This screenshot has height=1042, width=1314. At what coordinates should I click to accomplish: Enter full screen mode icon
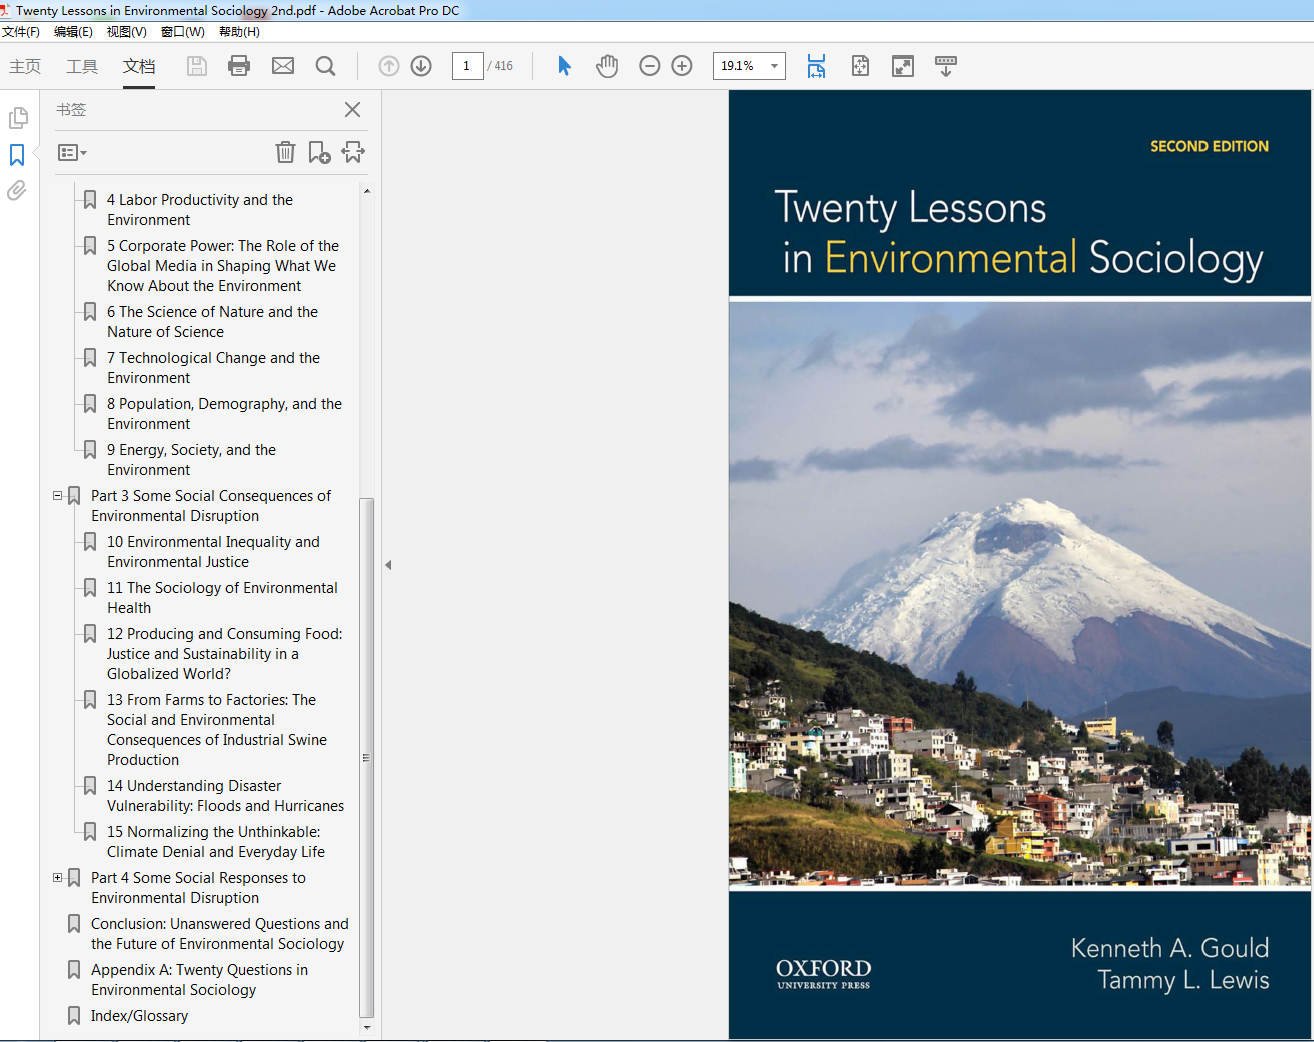(903, 66)
